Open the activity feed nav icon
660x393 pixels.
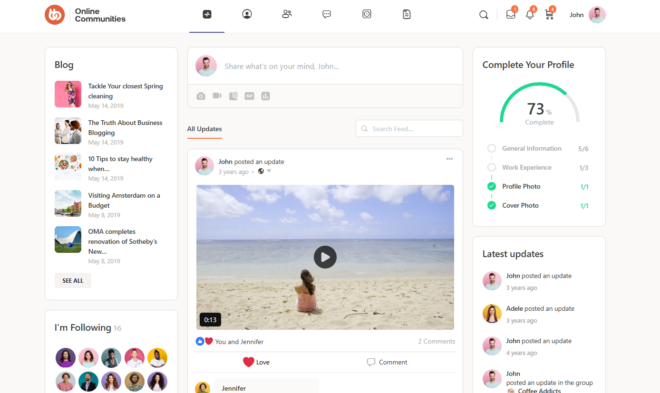click(207, 14)
